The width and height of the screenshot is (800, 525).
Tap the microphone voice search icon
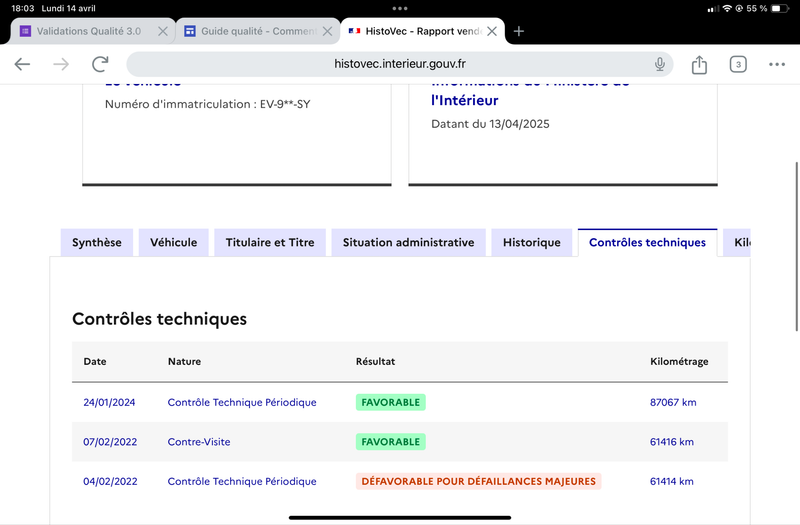click(660, 64)
